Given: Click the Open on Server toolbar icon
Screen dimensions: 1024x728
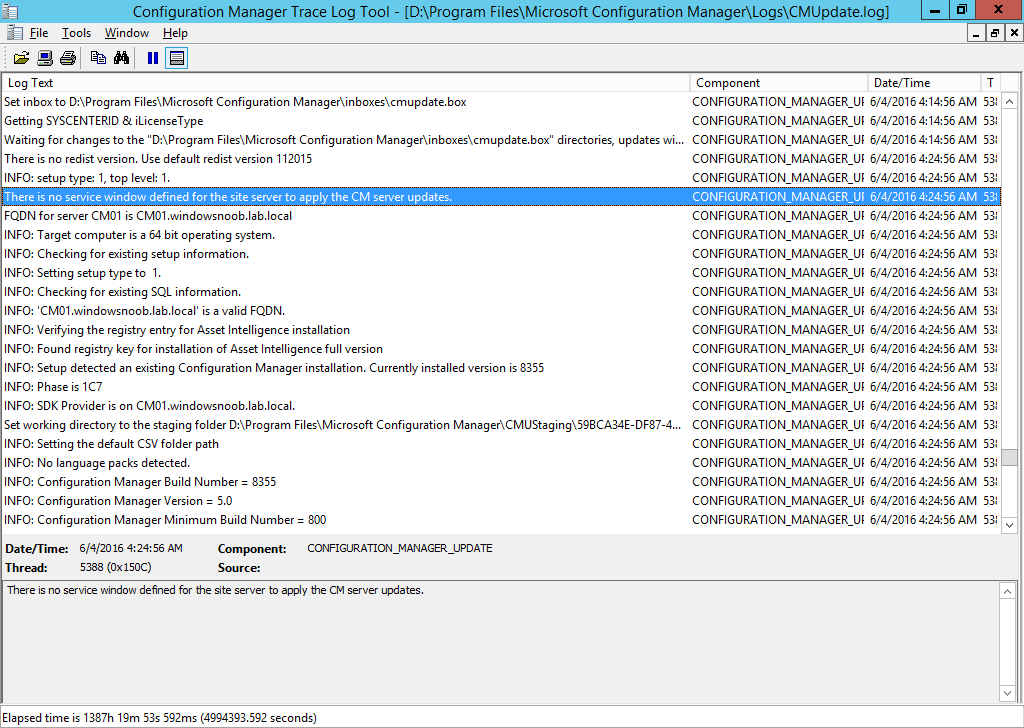Looking at the screenshot, I should click(x=44, y=58).
